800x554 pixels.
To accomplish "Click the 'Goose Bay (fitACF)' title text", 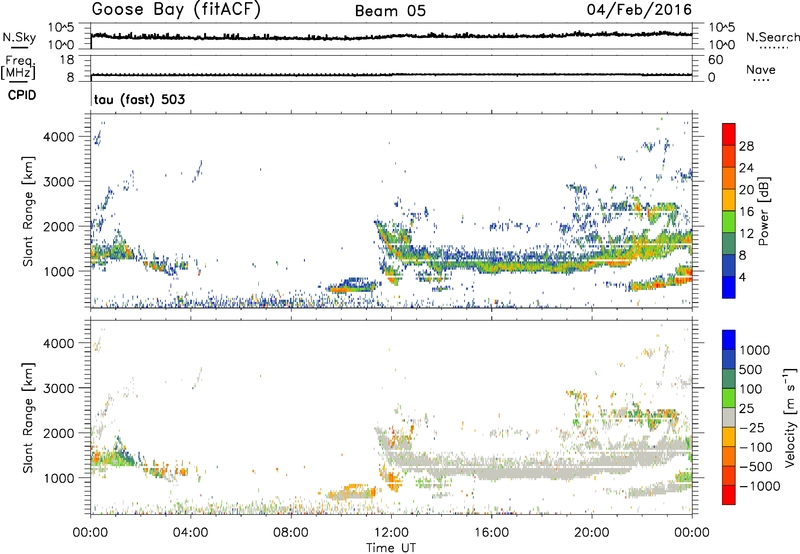I will [176, 9].
